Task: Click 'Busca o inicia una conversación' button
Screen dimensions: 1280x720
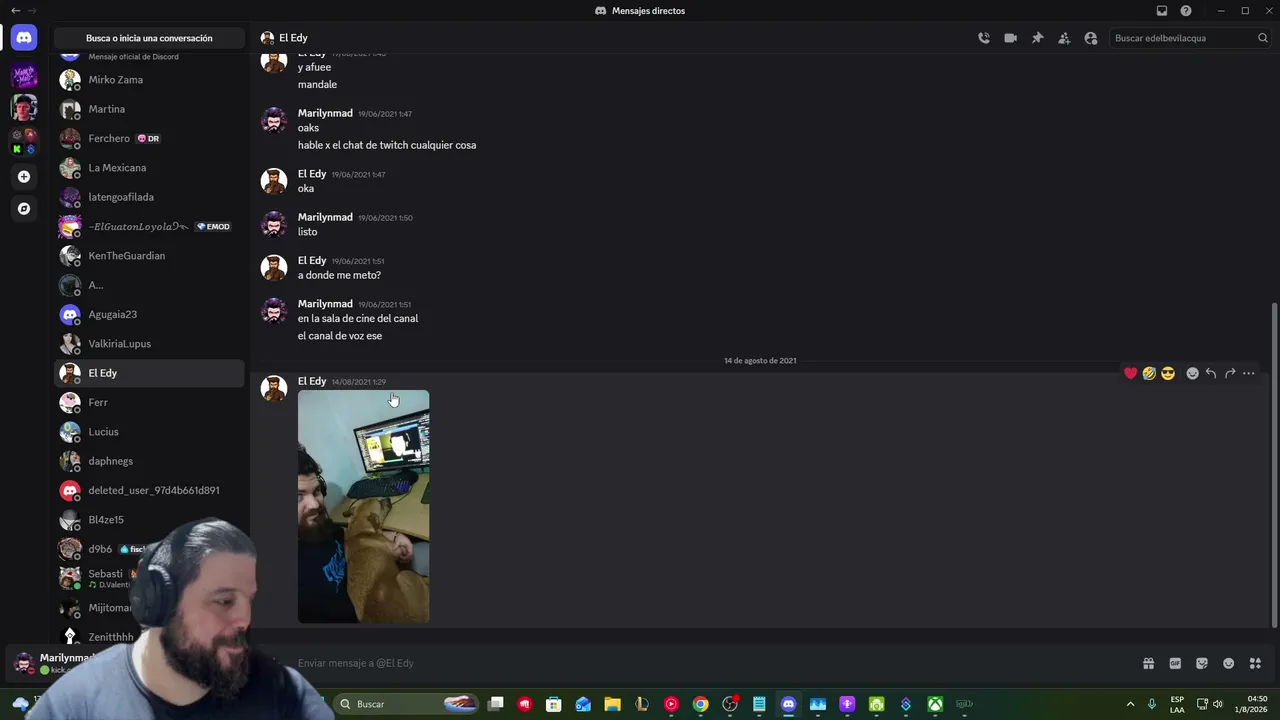Action: tap(149, 38)
